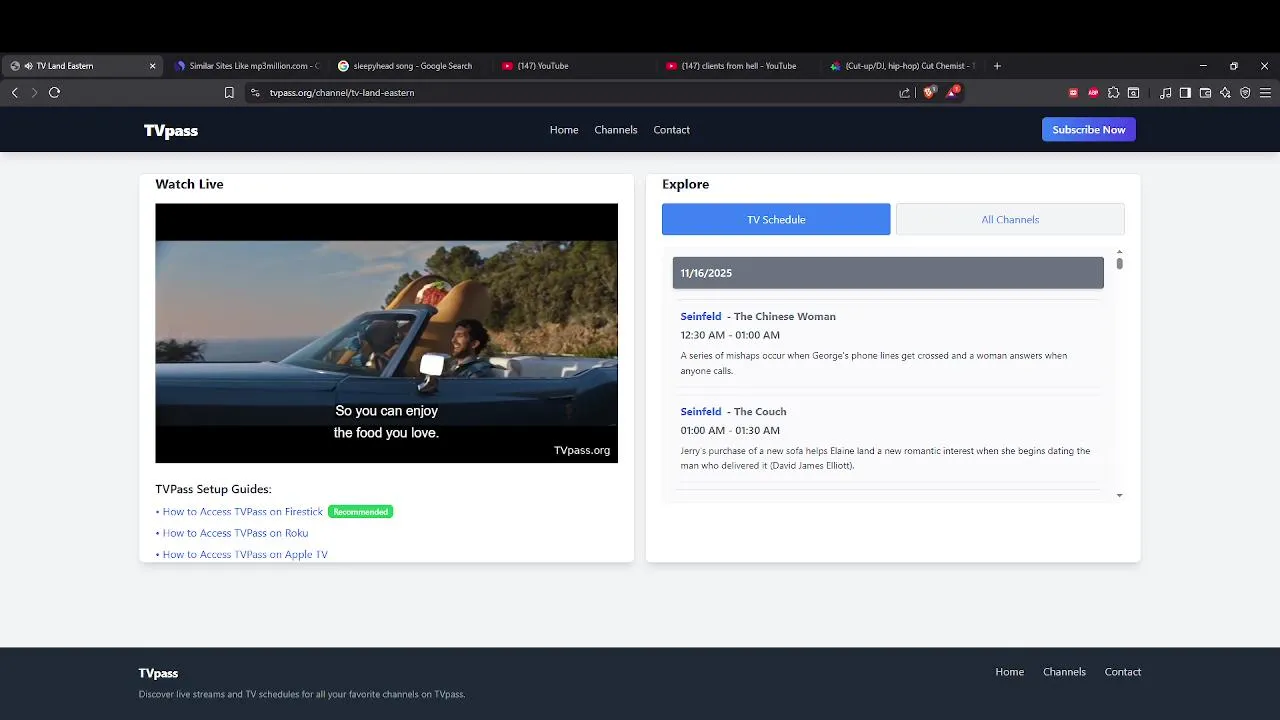The width and height of the screenshot is (1280, 720).
Task: Click the tab search window icon
Action: [x=1133, y=92]
